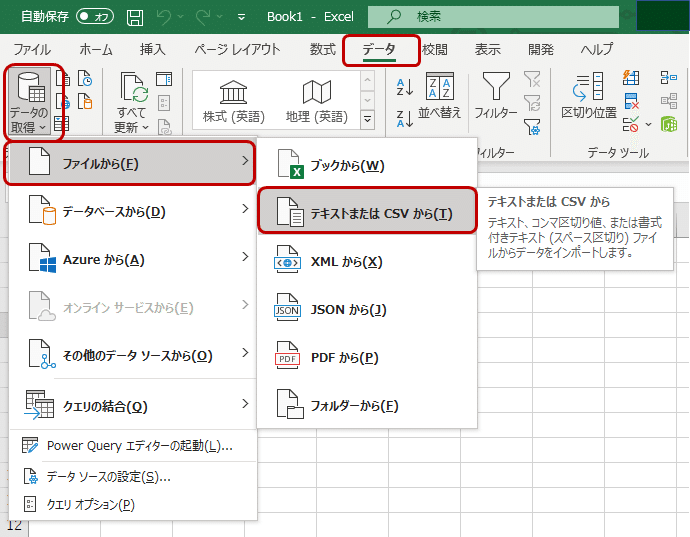
Task: Click the 区切り位置 text to columns button
Action: click(589, 96)
